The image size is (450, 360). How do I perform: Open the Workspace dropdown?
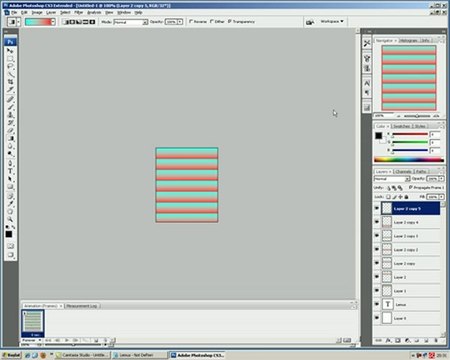click(x=332, y=21)
